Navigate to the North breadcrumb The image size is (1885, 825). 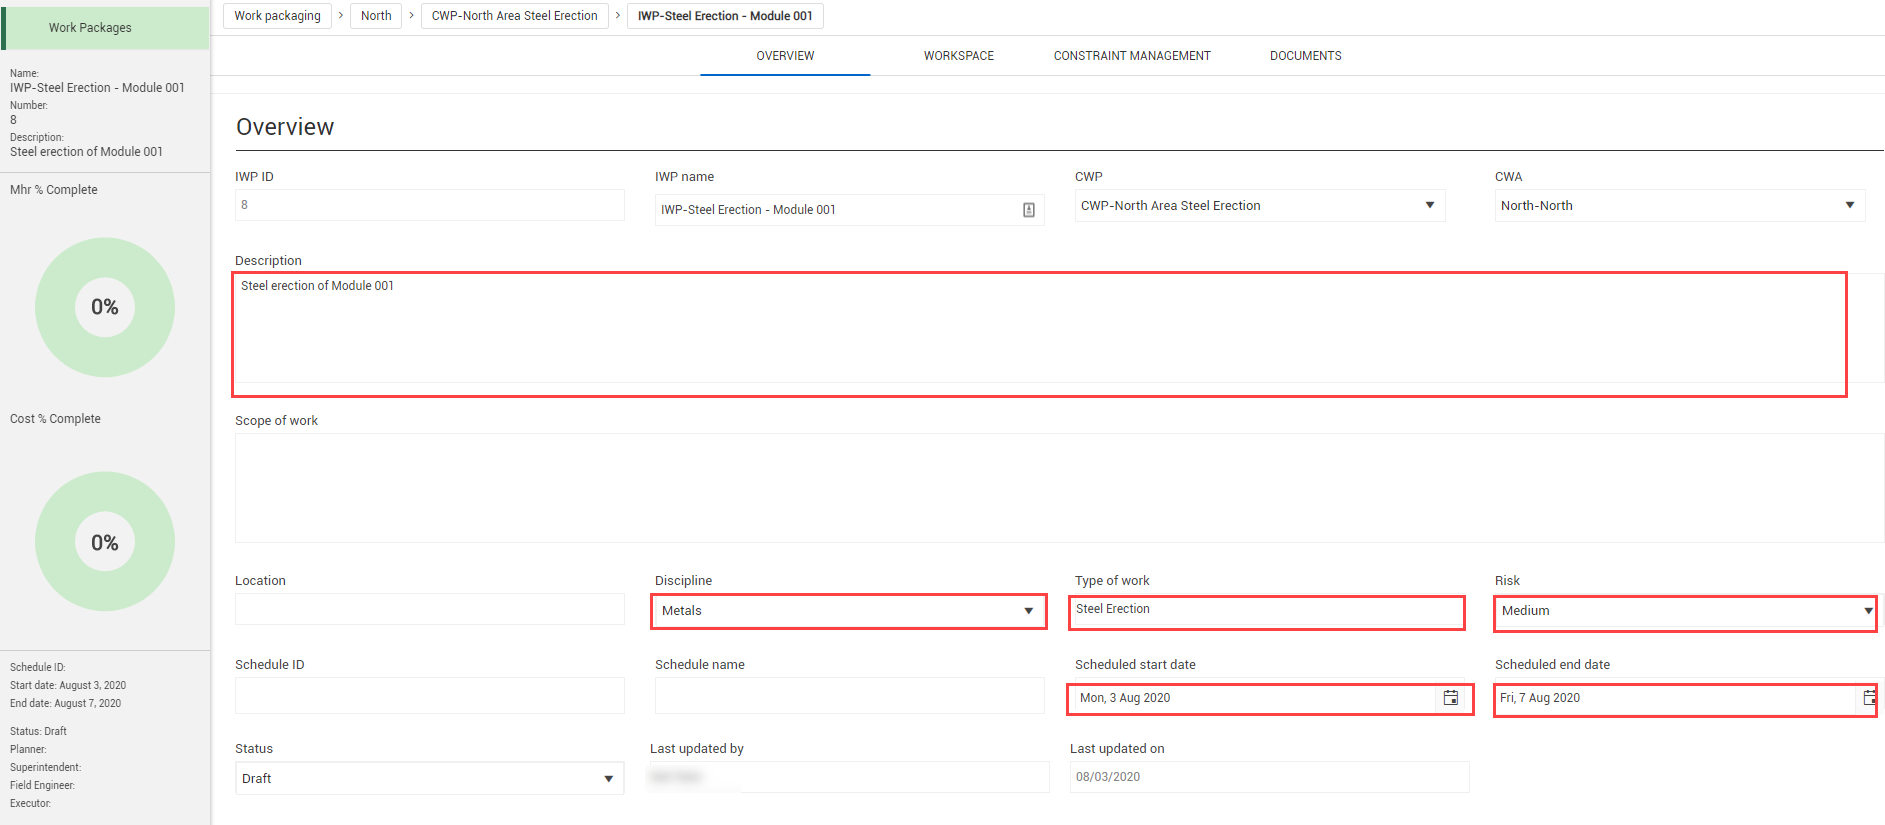tap(376, 16)
